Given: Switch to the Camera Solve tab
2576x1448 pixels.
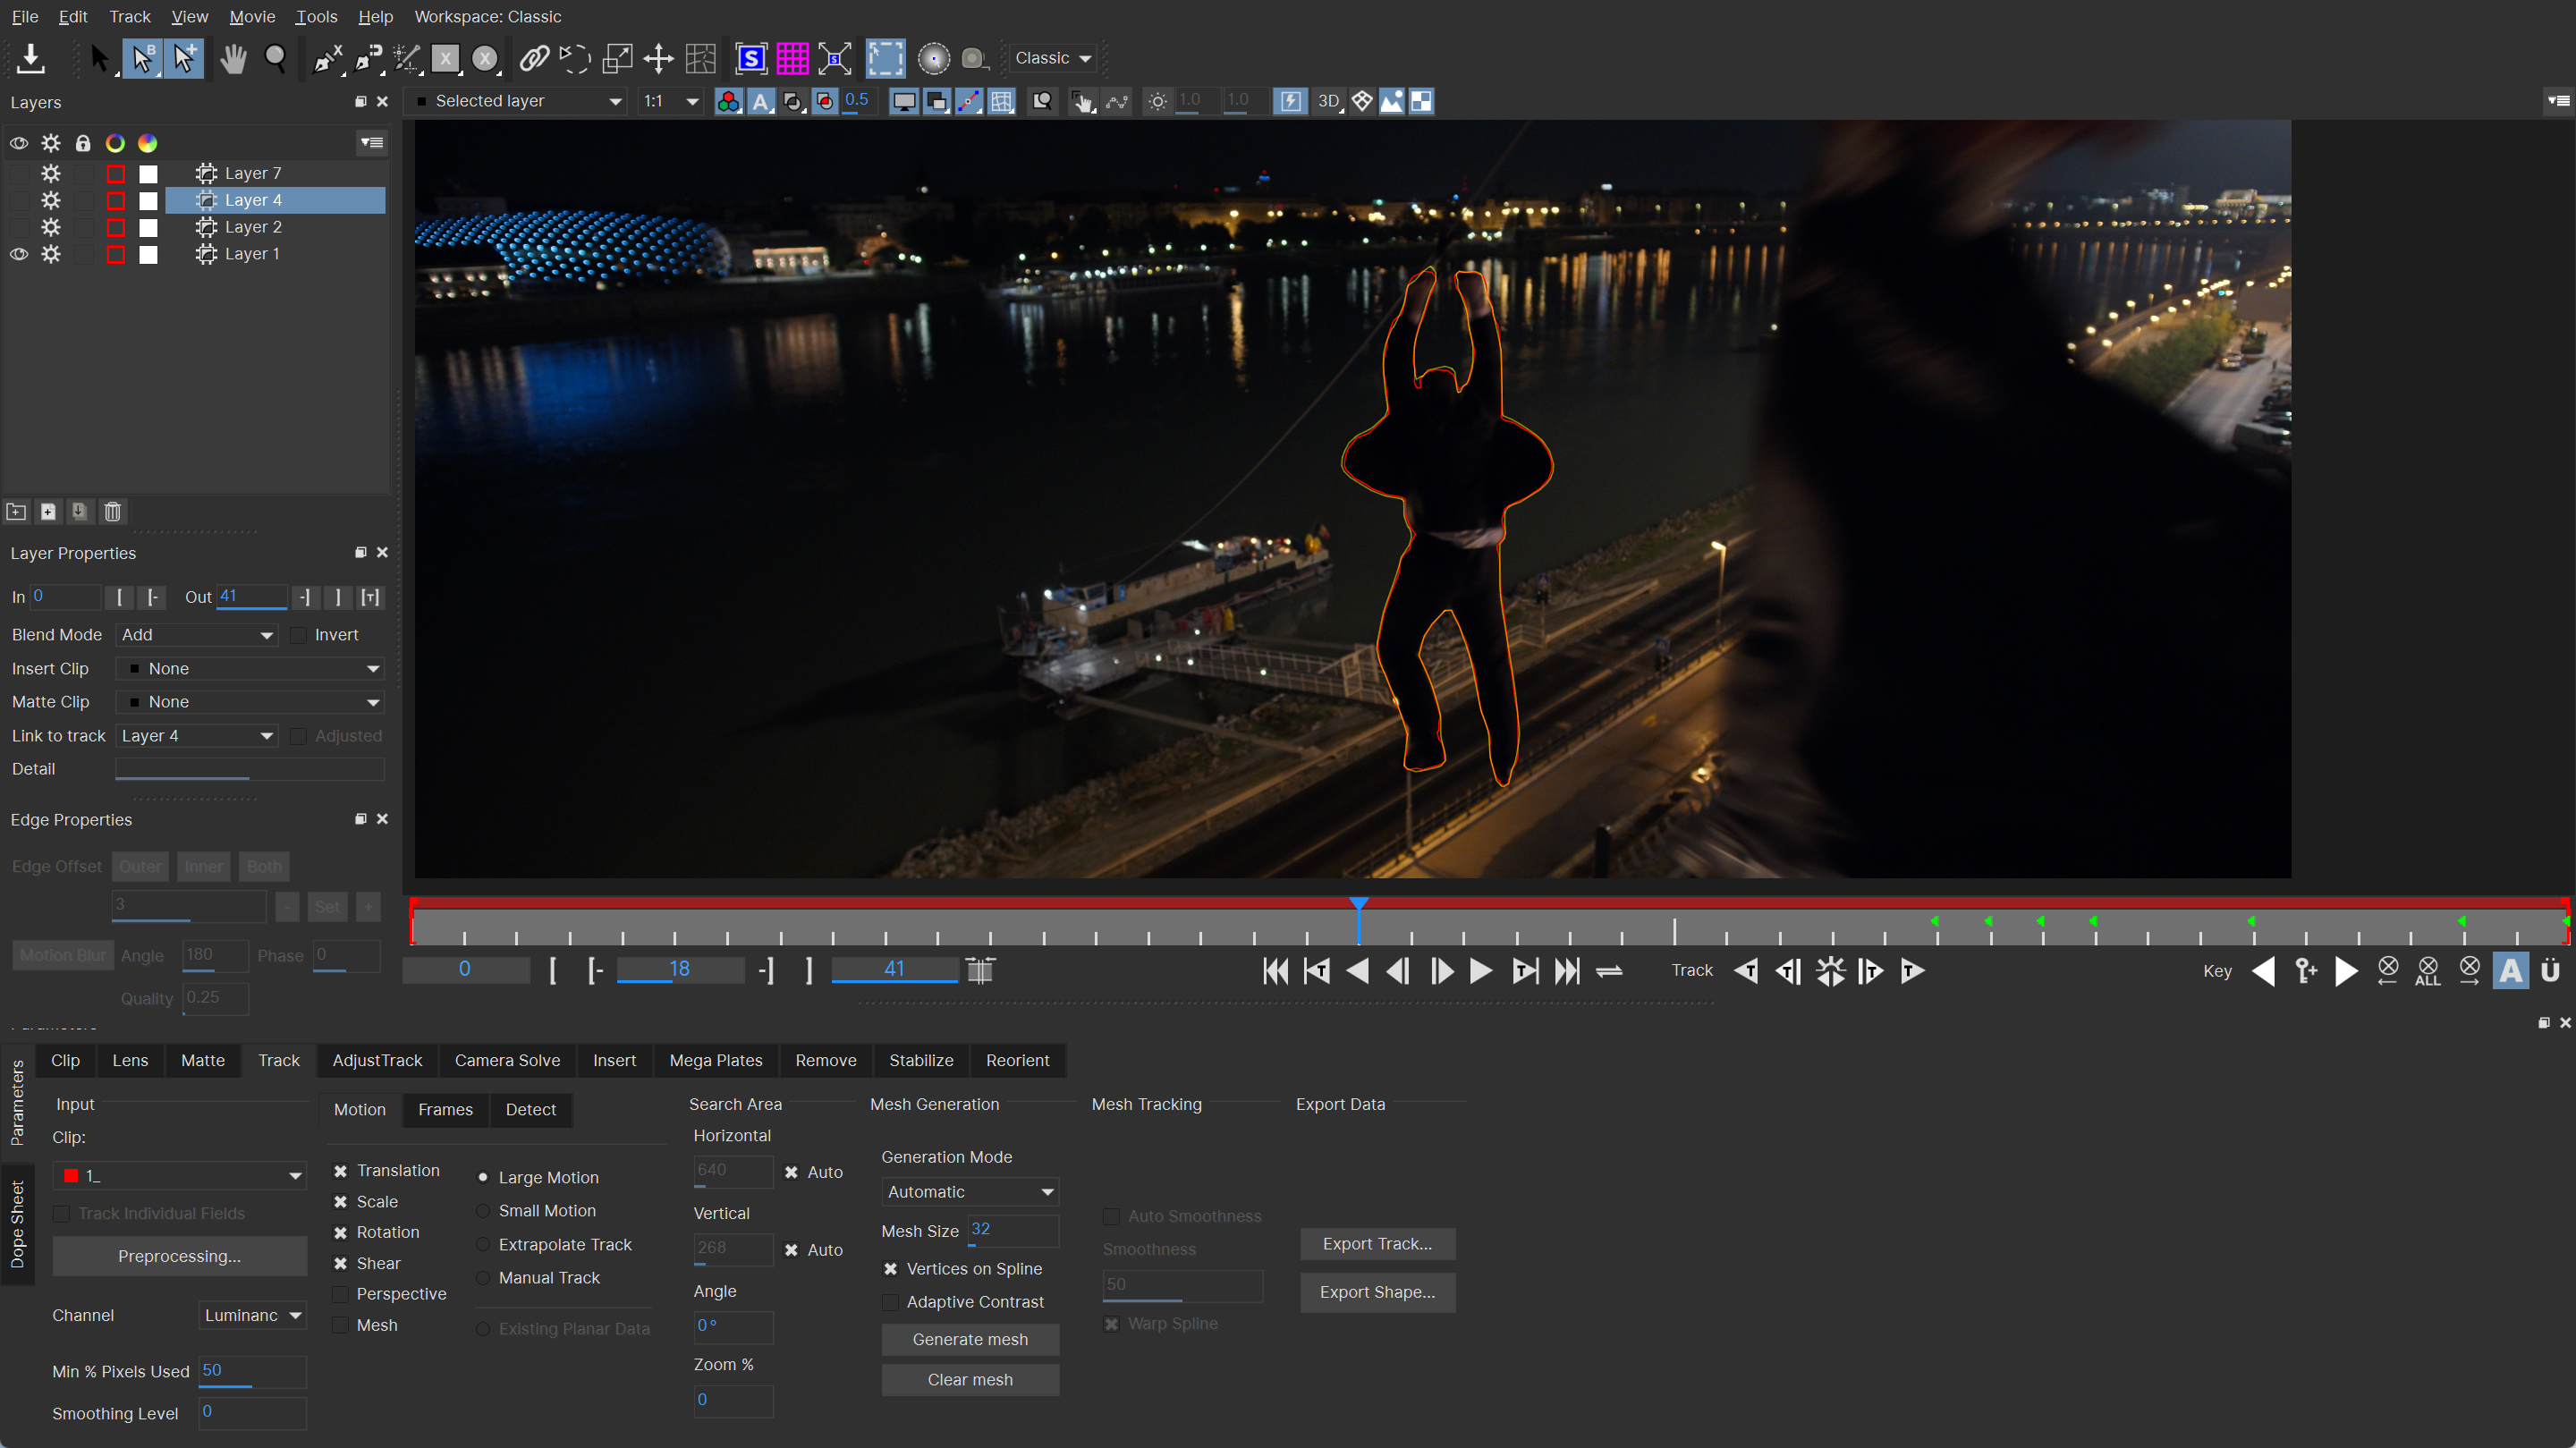Looking at the screenshot, I should coord(507,1060).
